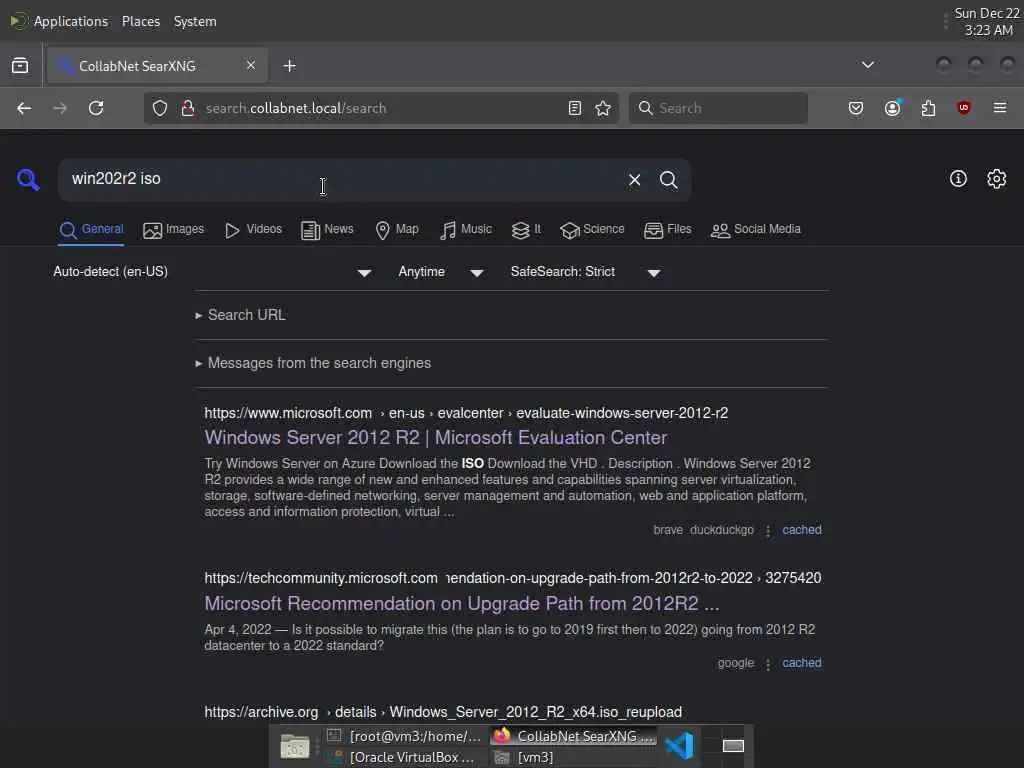Screen dimensions: 1024x768
Task: Close the CollabNet SearXNG tab
Action: [x=251, y=65]
